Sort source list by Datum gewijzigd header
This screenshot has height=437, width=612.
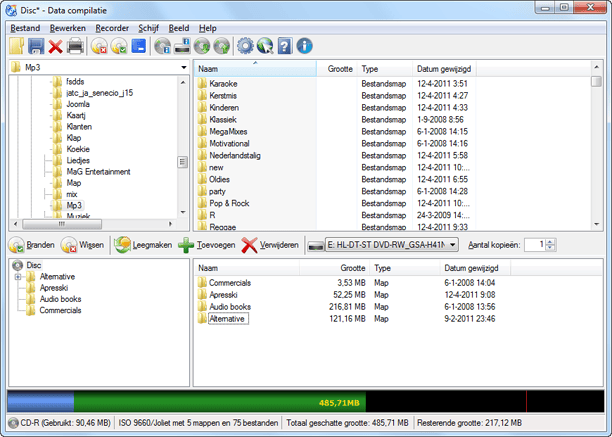click(x=444, y=69)
